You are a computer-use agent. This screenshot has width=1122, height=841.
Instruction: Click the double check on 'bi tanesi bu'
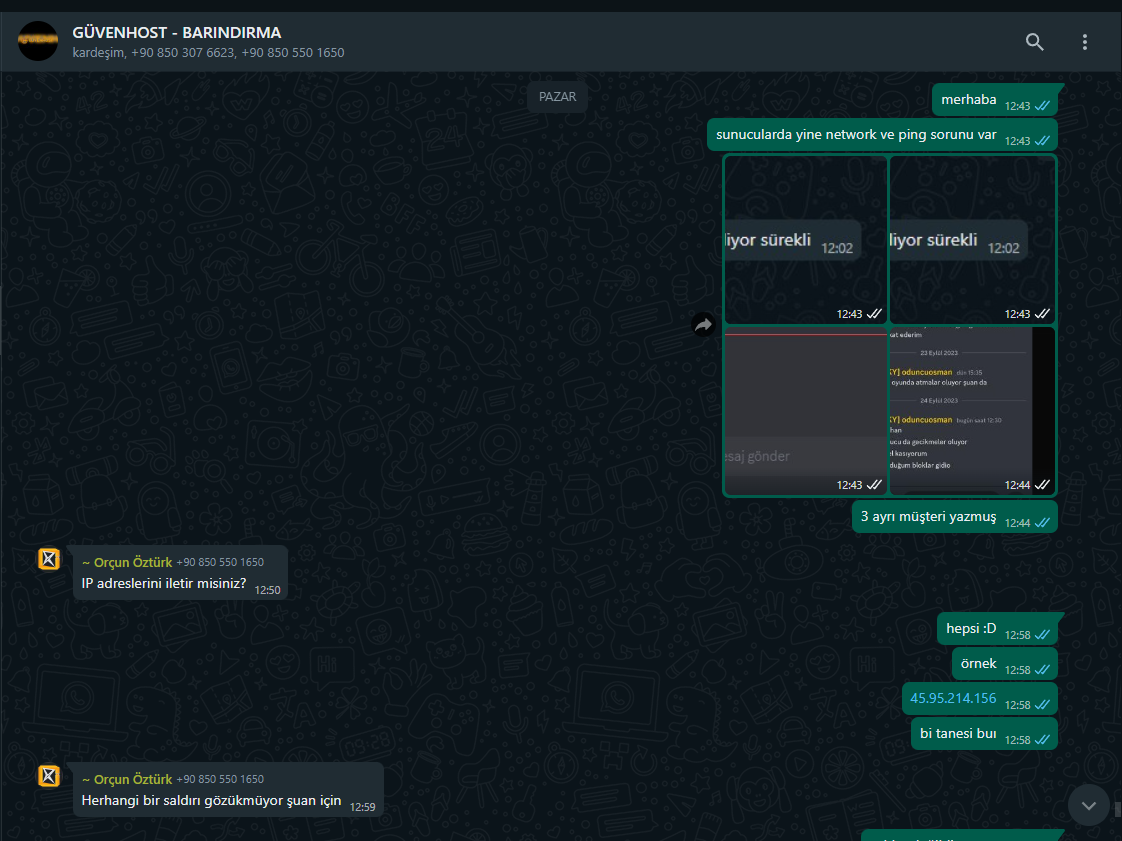click(1042, 740)
